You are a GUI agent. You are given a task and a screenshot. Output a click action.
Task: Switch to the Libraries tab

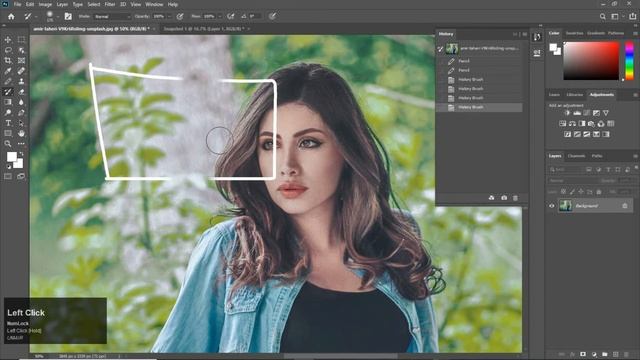point(575,95)
